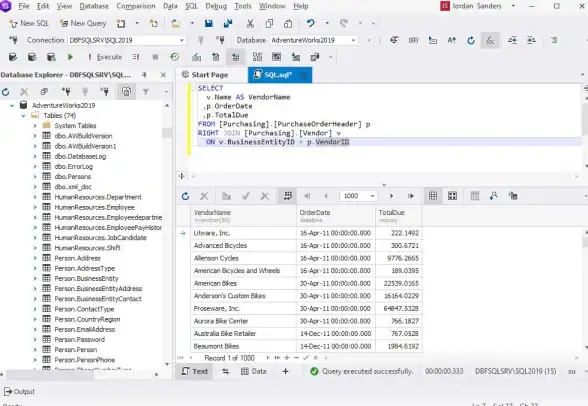Viewport: 588px width, 406px height.
Task: Click the Copy icon in toolbar
Action: coord(269,23)
